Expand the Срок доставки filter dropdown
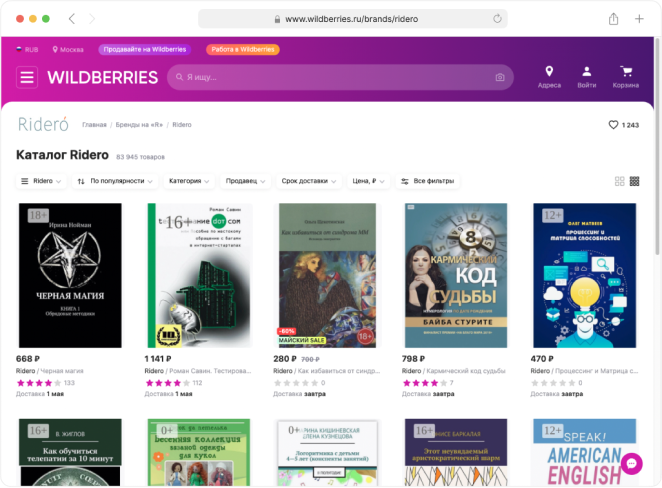This screenshot has height=488, width=662. (309, 181)
